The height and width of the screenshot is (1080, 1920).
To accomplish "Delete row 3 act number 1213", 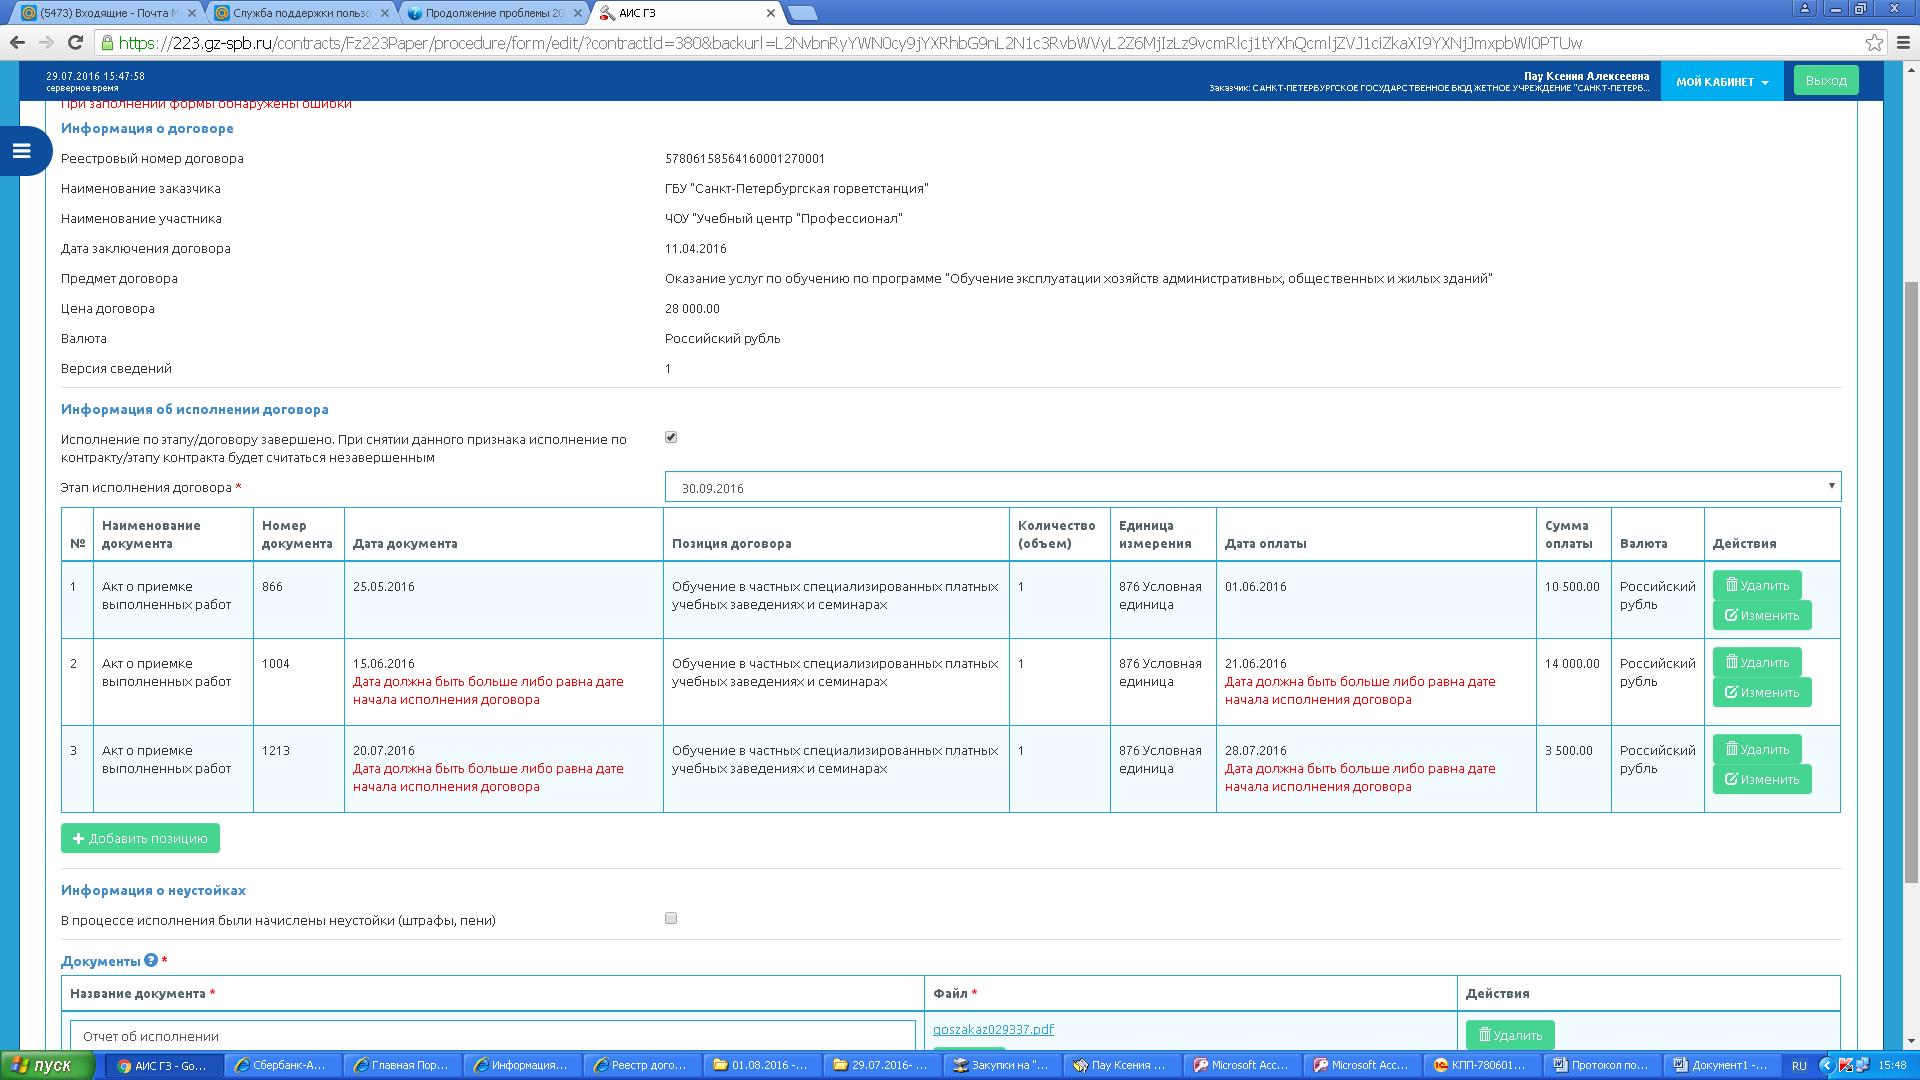I will tap(1757, 750).
